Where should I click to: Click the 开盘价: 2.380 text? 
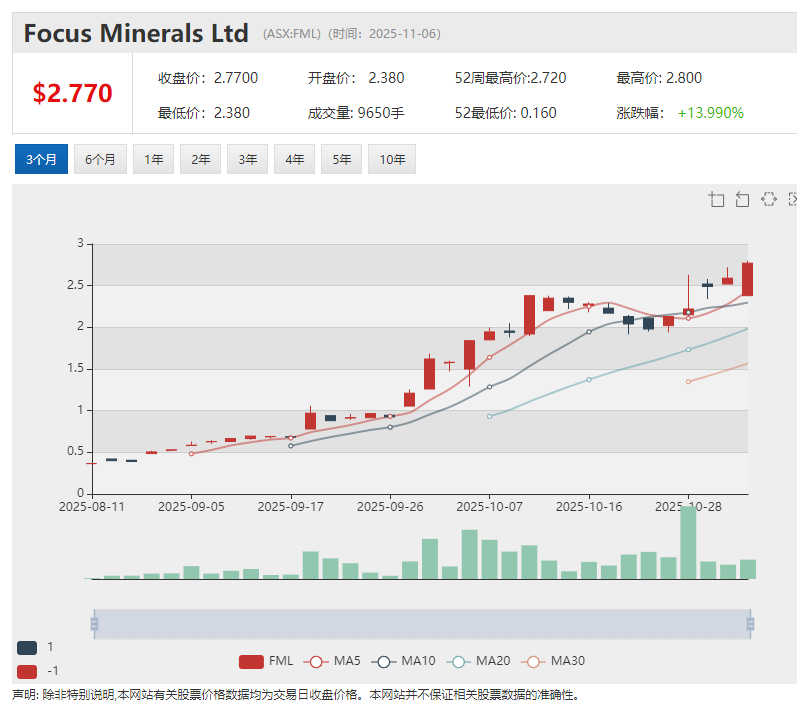pyautogui.click(x=356, y=78)
